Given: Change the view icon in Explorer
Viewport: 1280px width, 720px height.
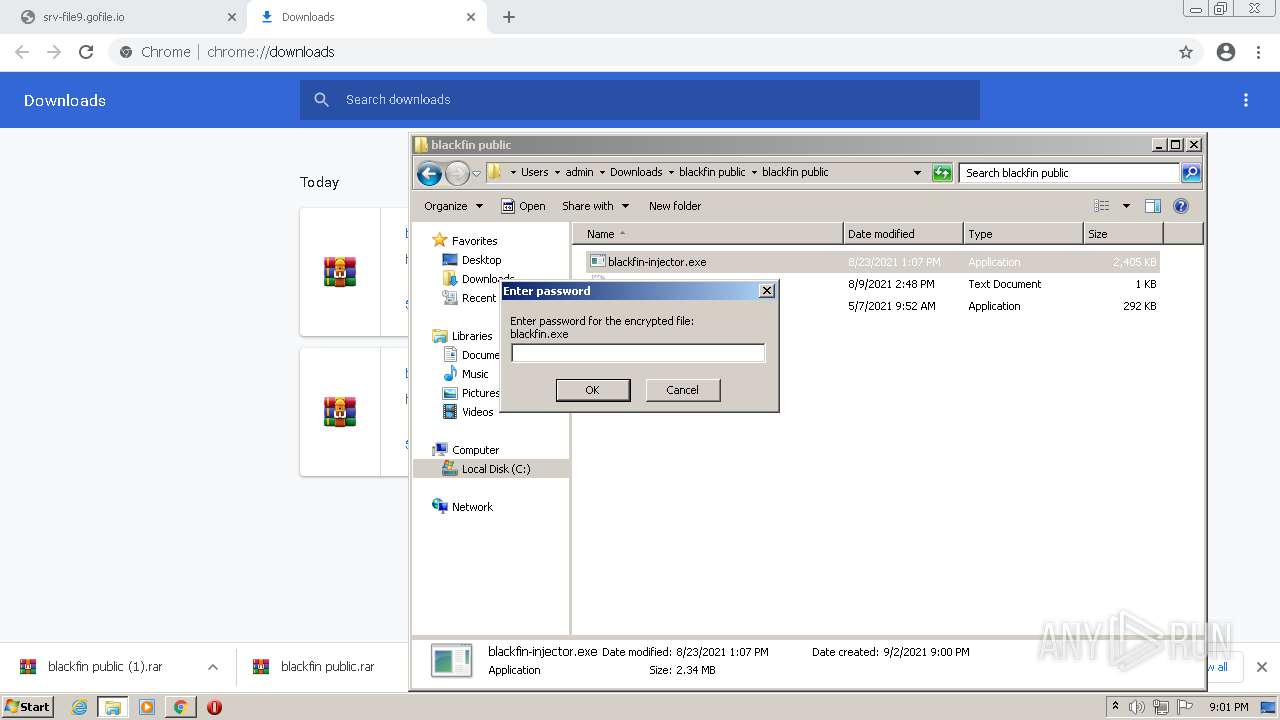Looking at the screenshot, I should (1102, 206).
